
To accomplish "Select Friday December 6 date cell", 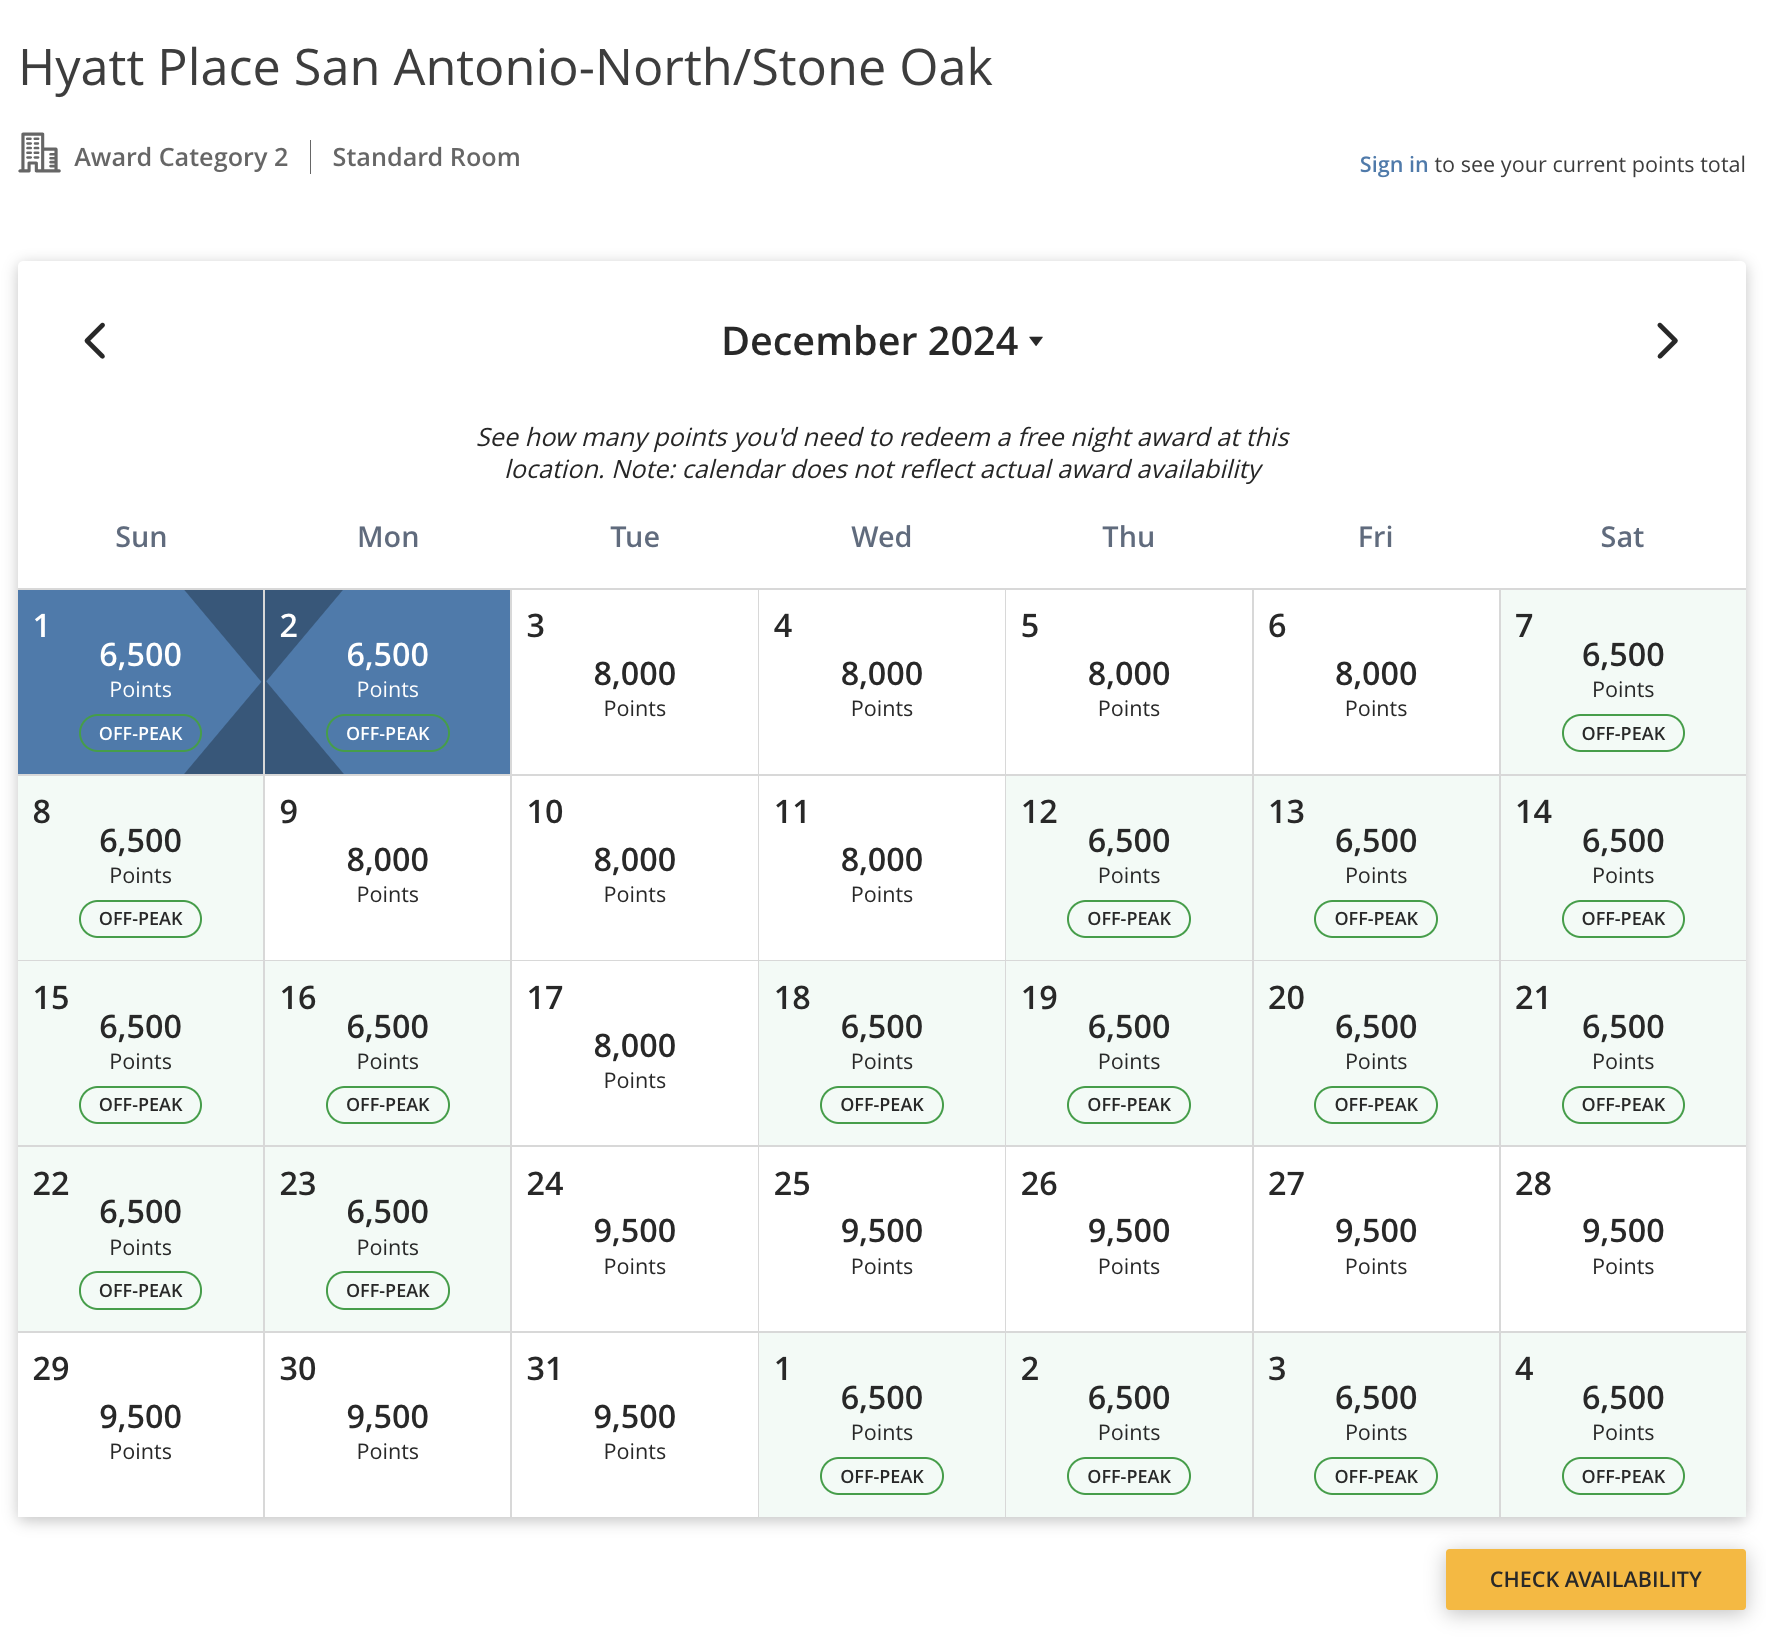I will (x=1376, y=682).
